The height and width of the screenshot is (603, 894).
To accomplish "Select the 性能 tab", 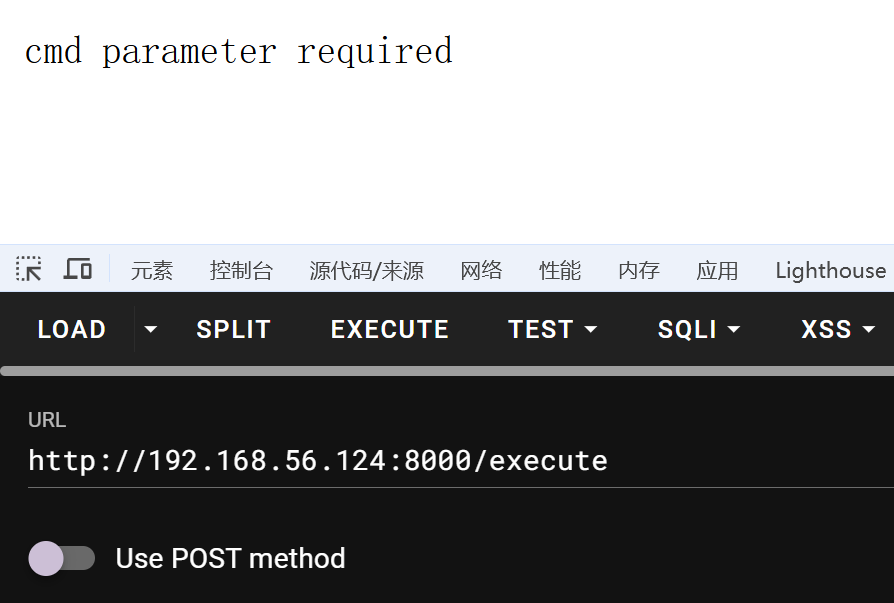I will pos(560,270).
